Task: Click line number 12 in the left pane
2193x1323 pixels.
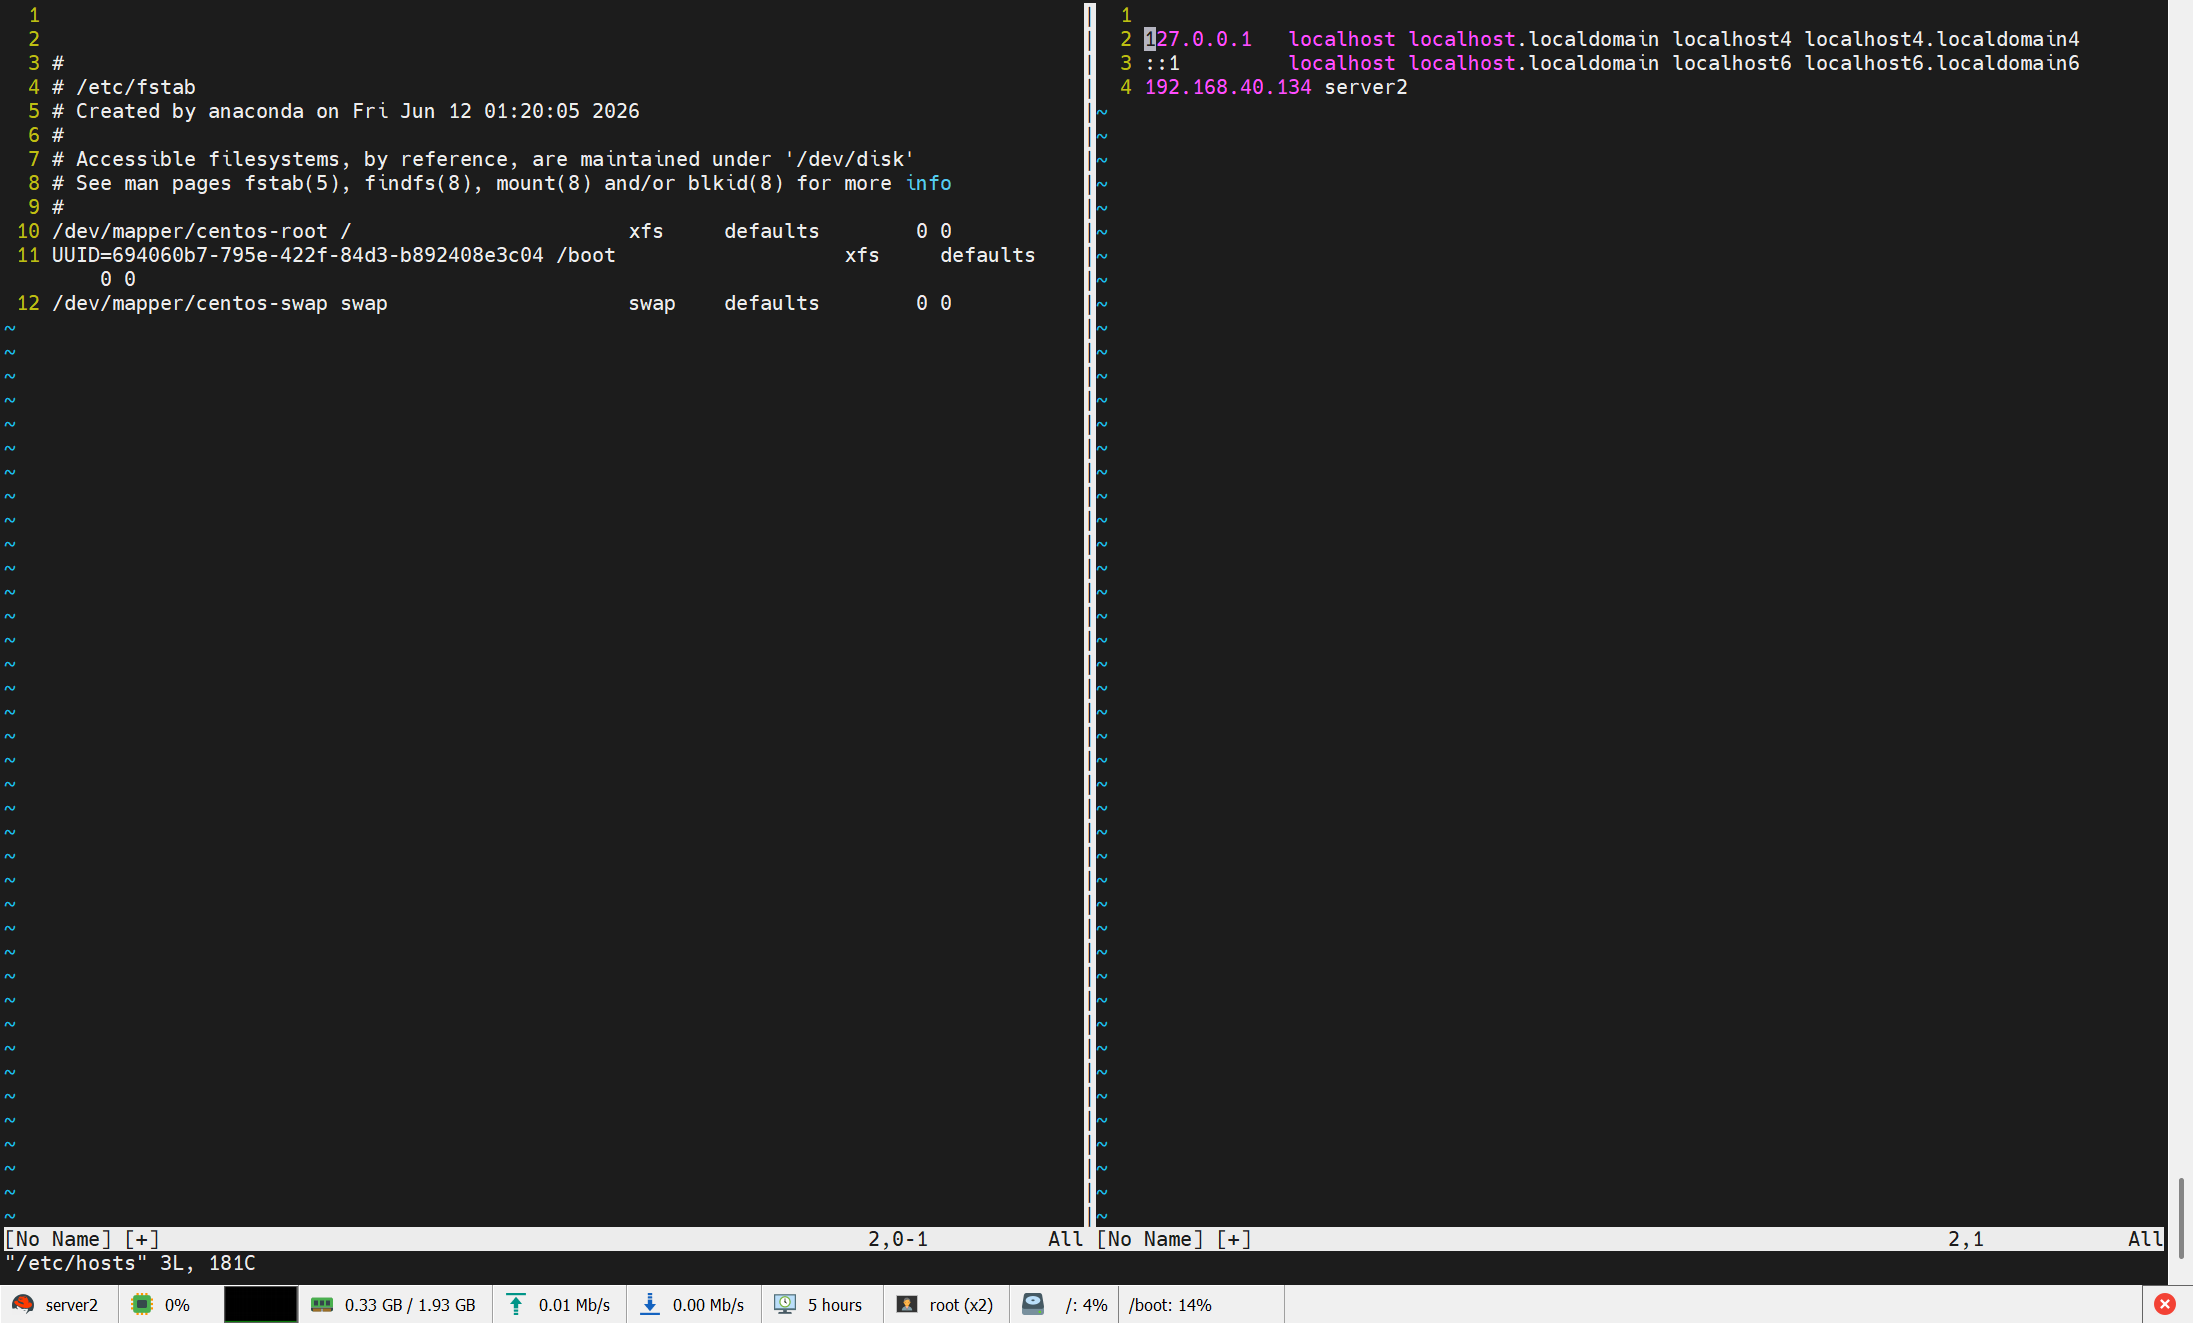Action: [x=28, y=303]
